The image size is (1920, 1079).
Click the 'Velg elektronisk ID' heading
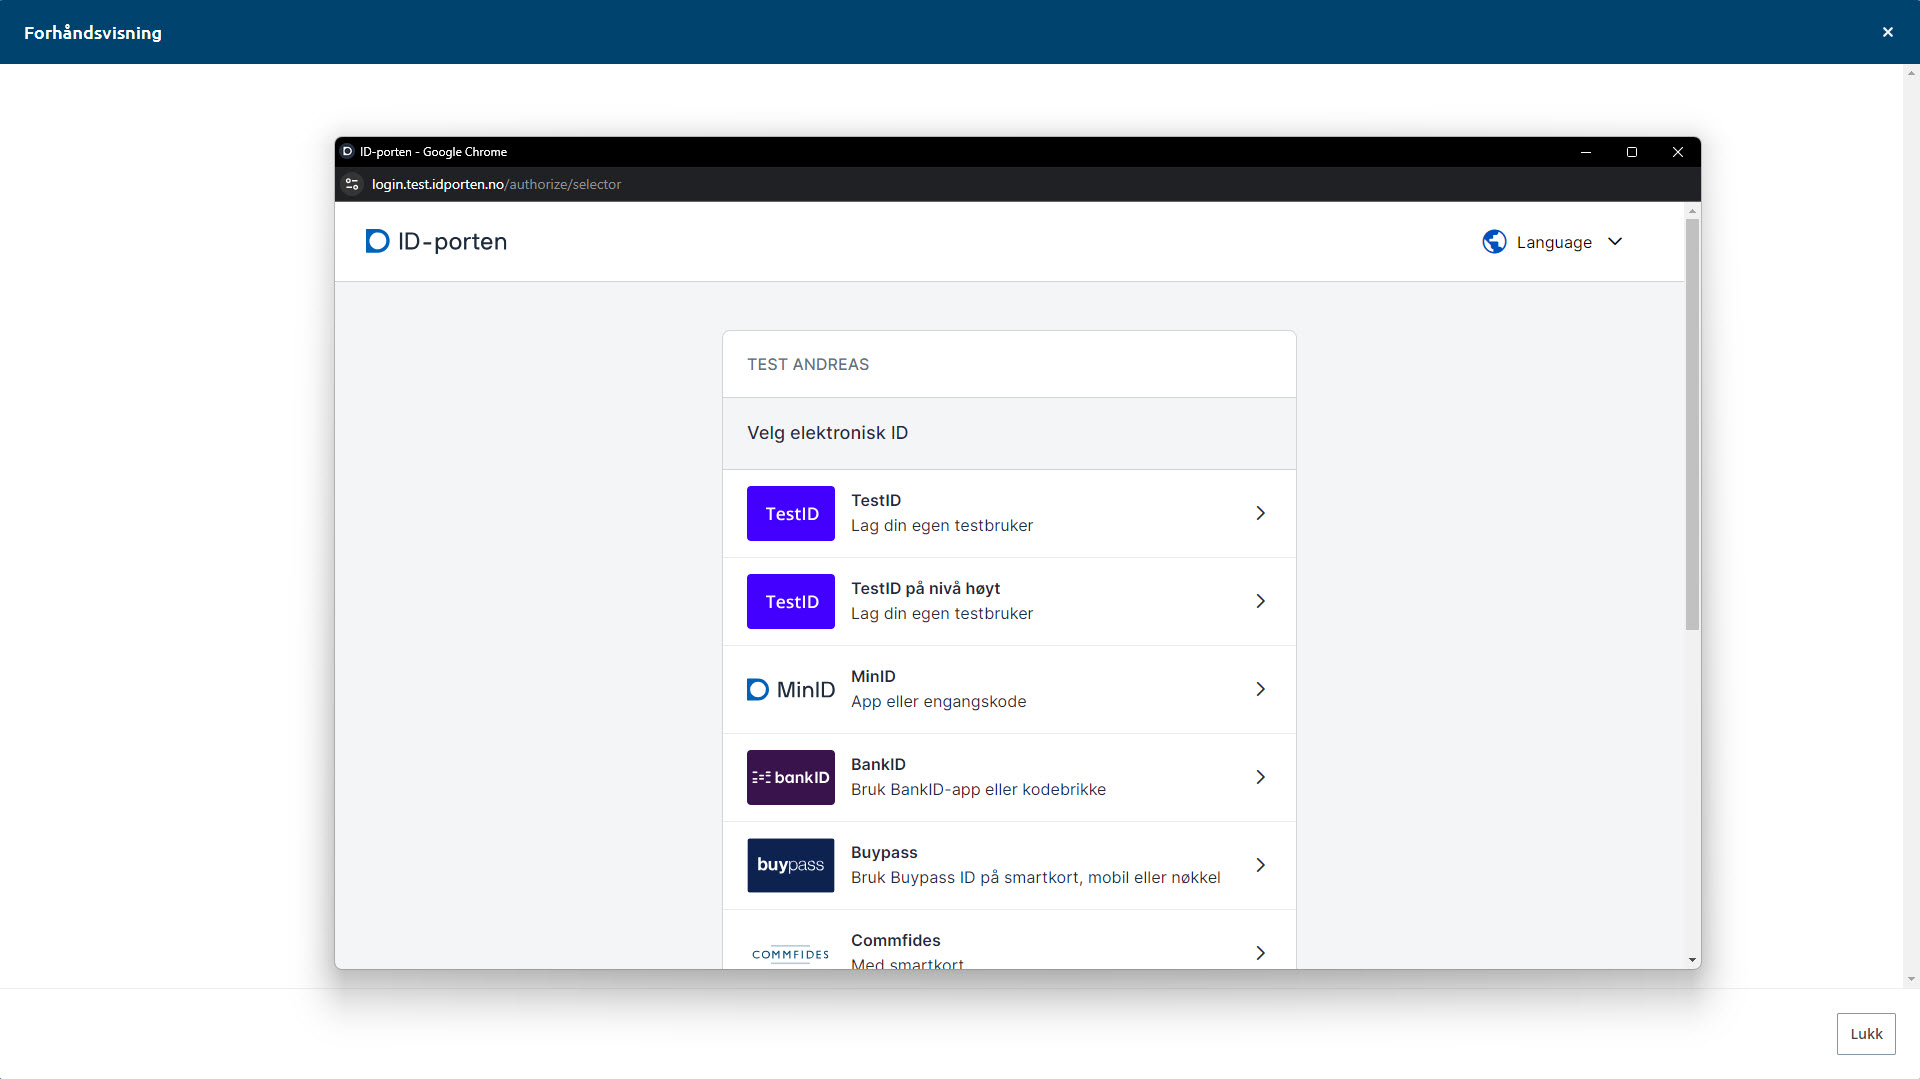pyautogui.click(x=827, y=433)
